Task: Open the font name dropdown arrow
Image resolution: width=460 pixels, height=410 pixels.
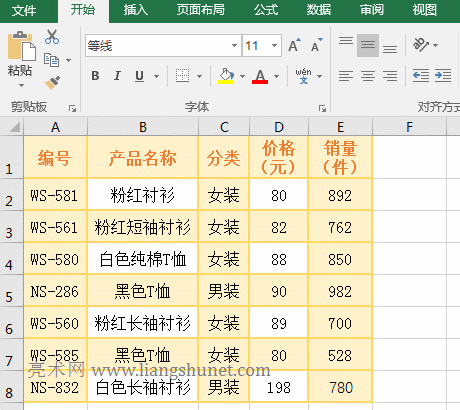Action: [x=234, y=45]
